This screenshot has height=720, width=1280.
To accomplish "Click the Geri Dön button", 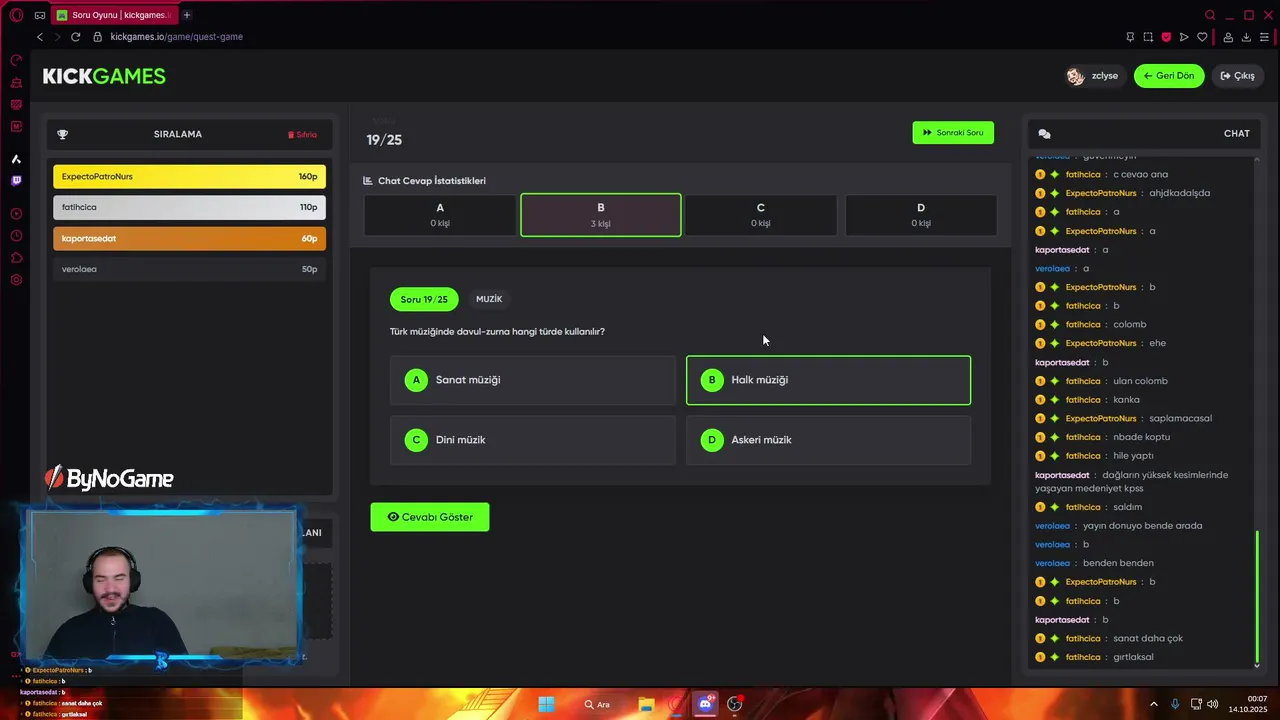I will click(1169, 76).
